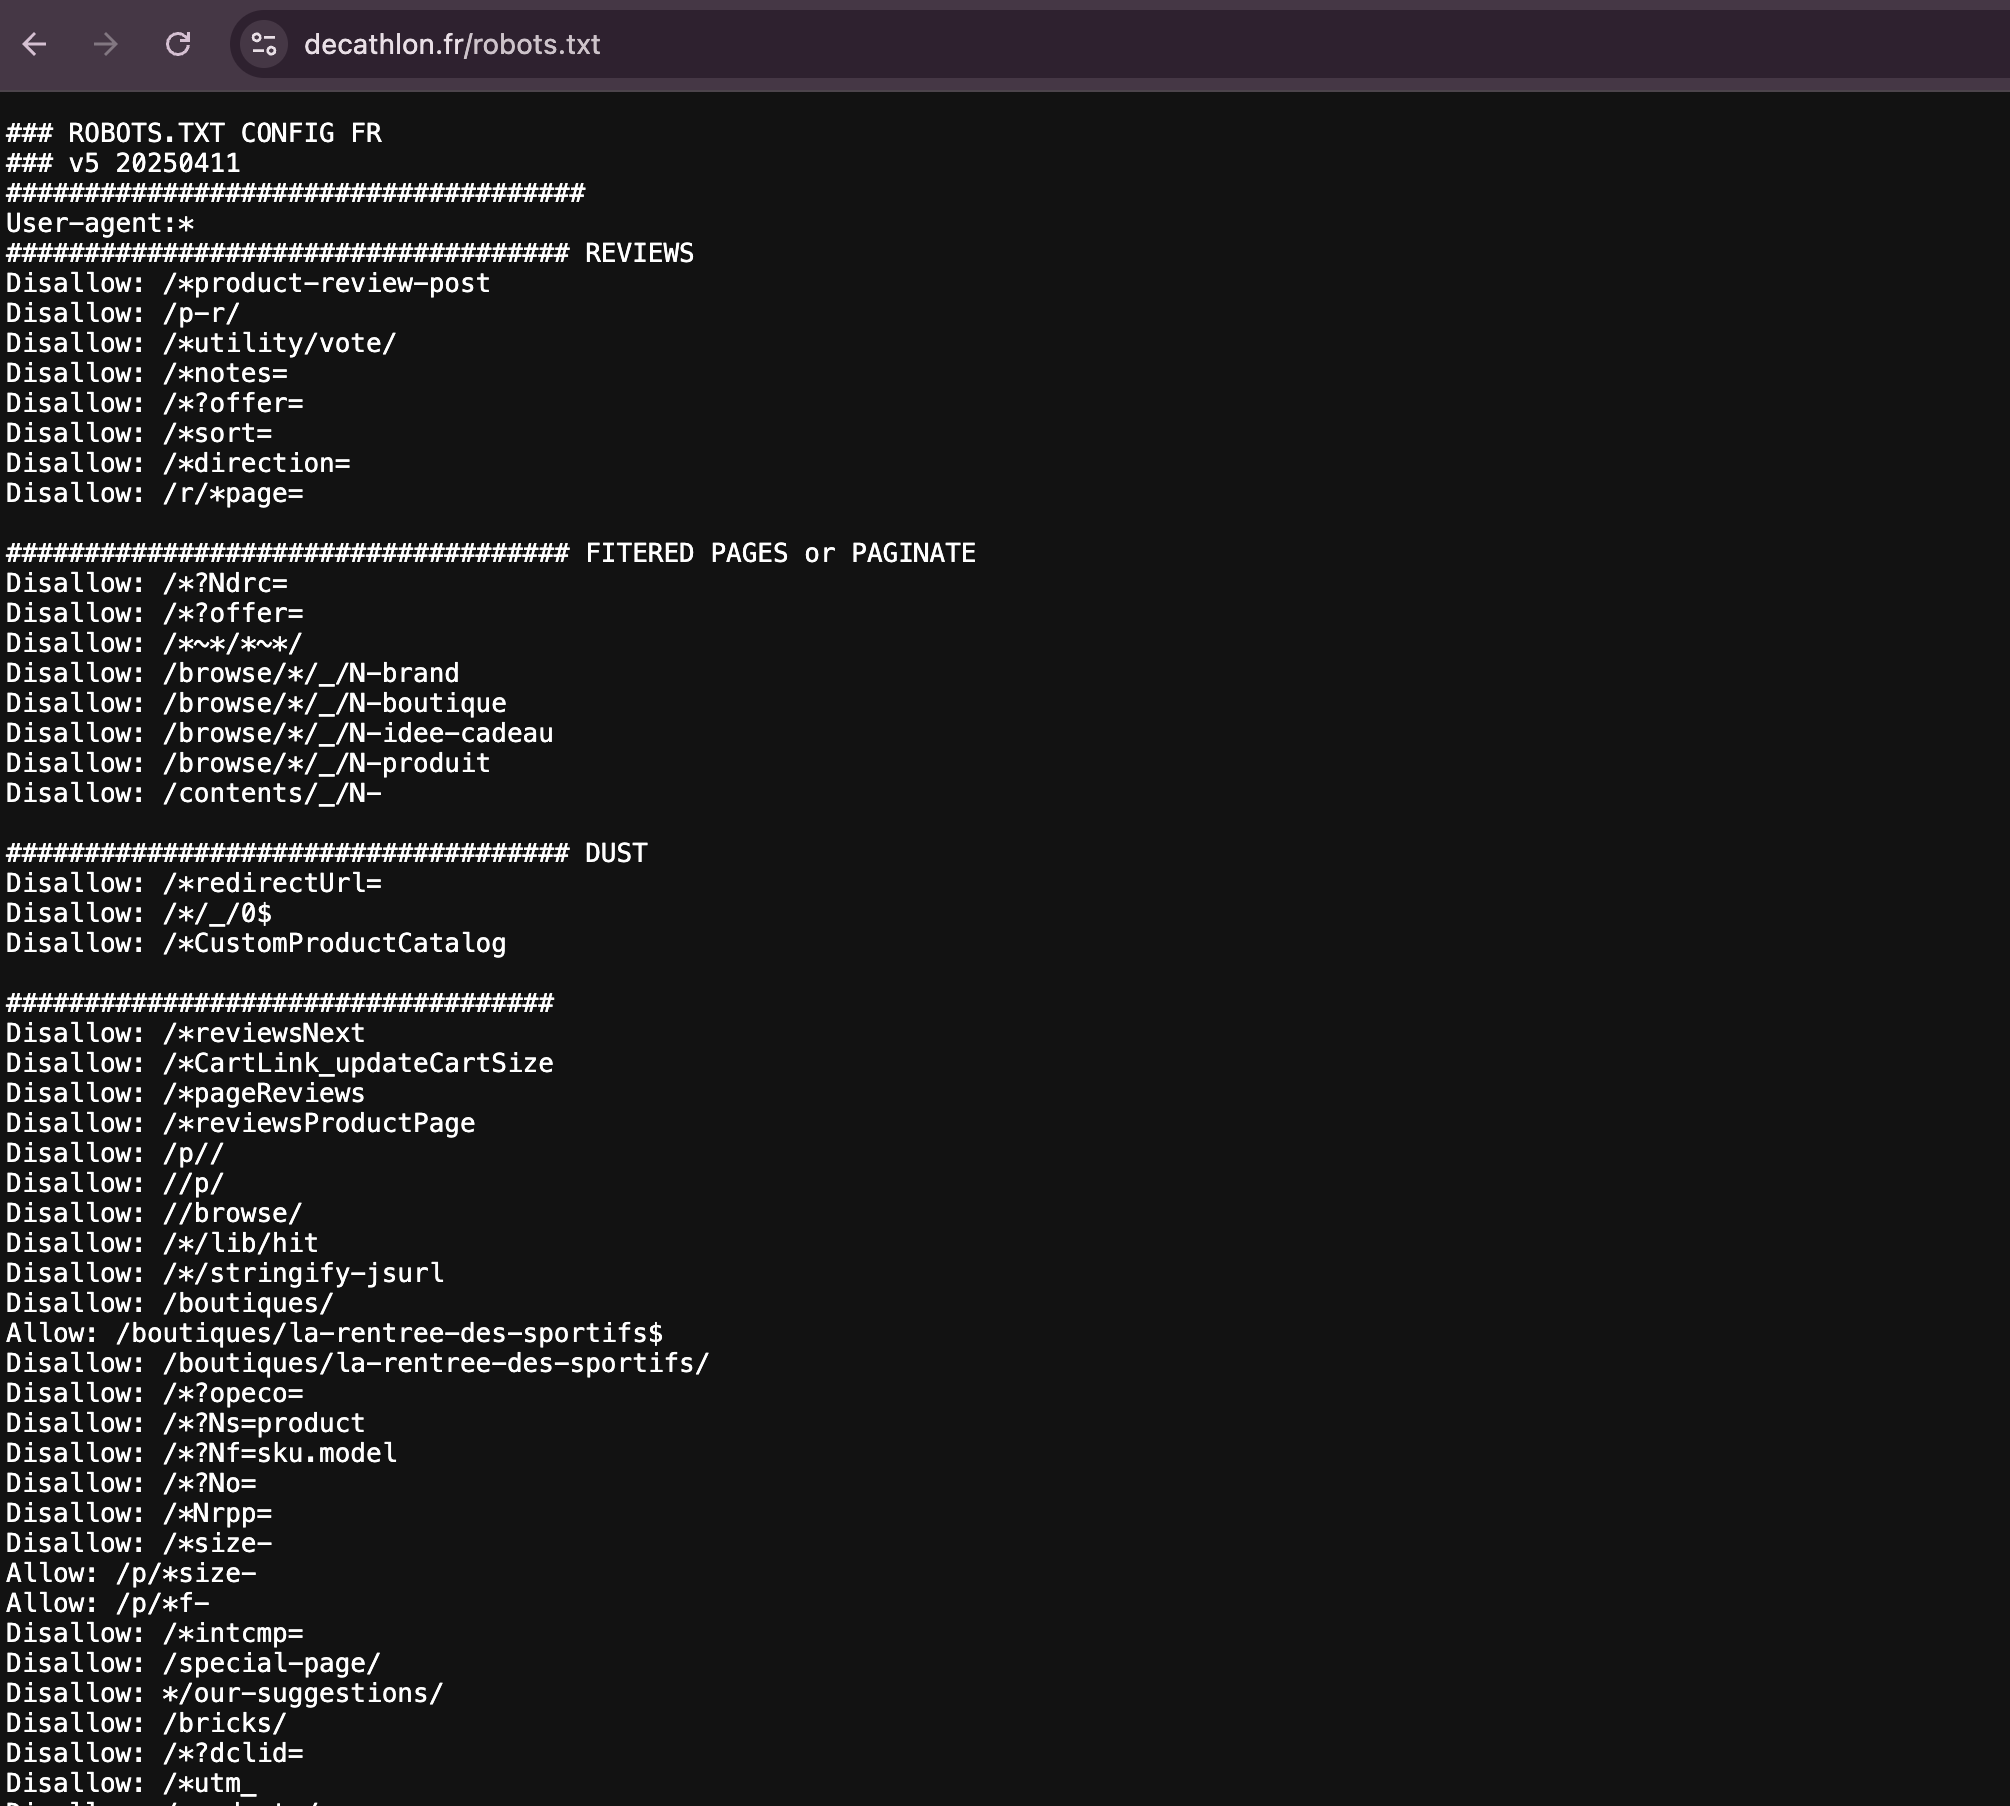Viewport: 2010px width, 1806px height.
Task: Click "Disallow: /*CustomProductCatalog"
Action: [x=256, y=943]
